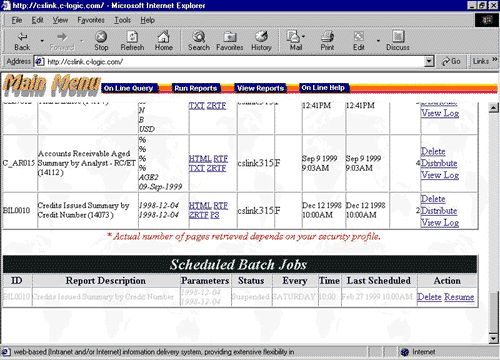
Task: Open the Help menu
Action: click(147, 20)
